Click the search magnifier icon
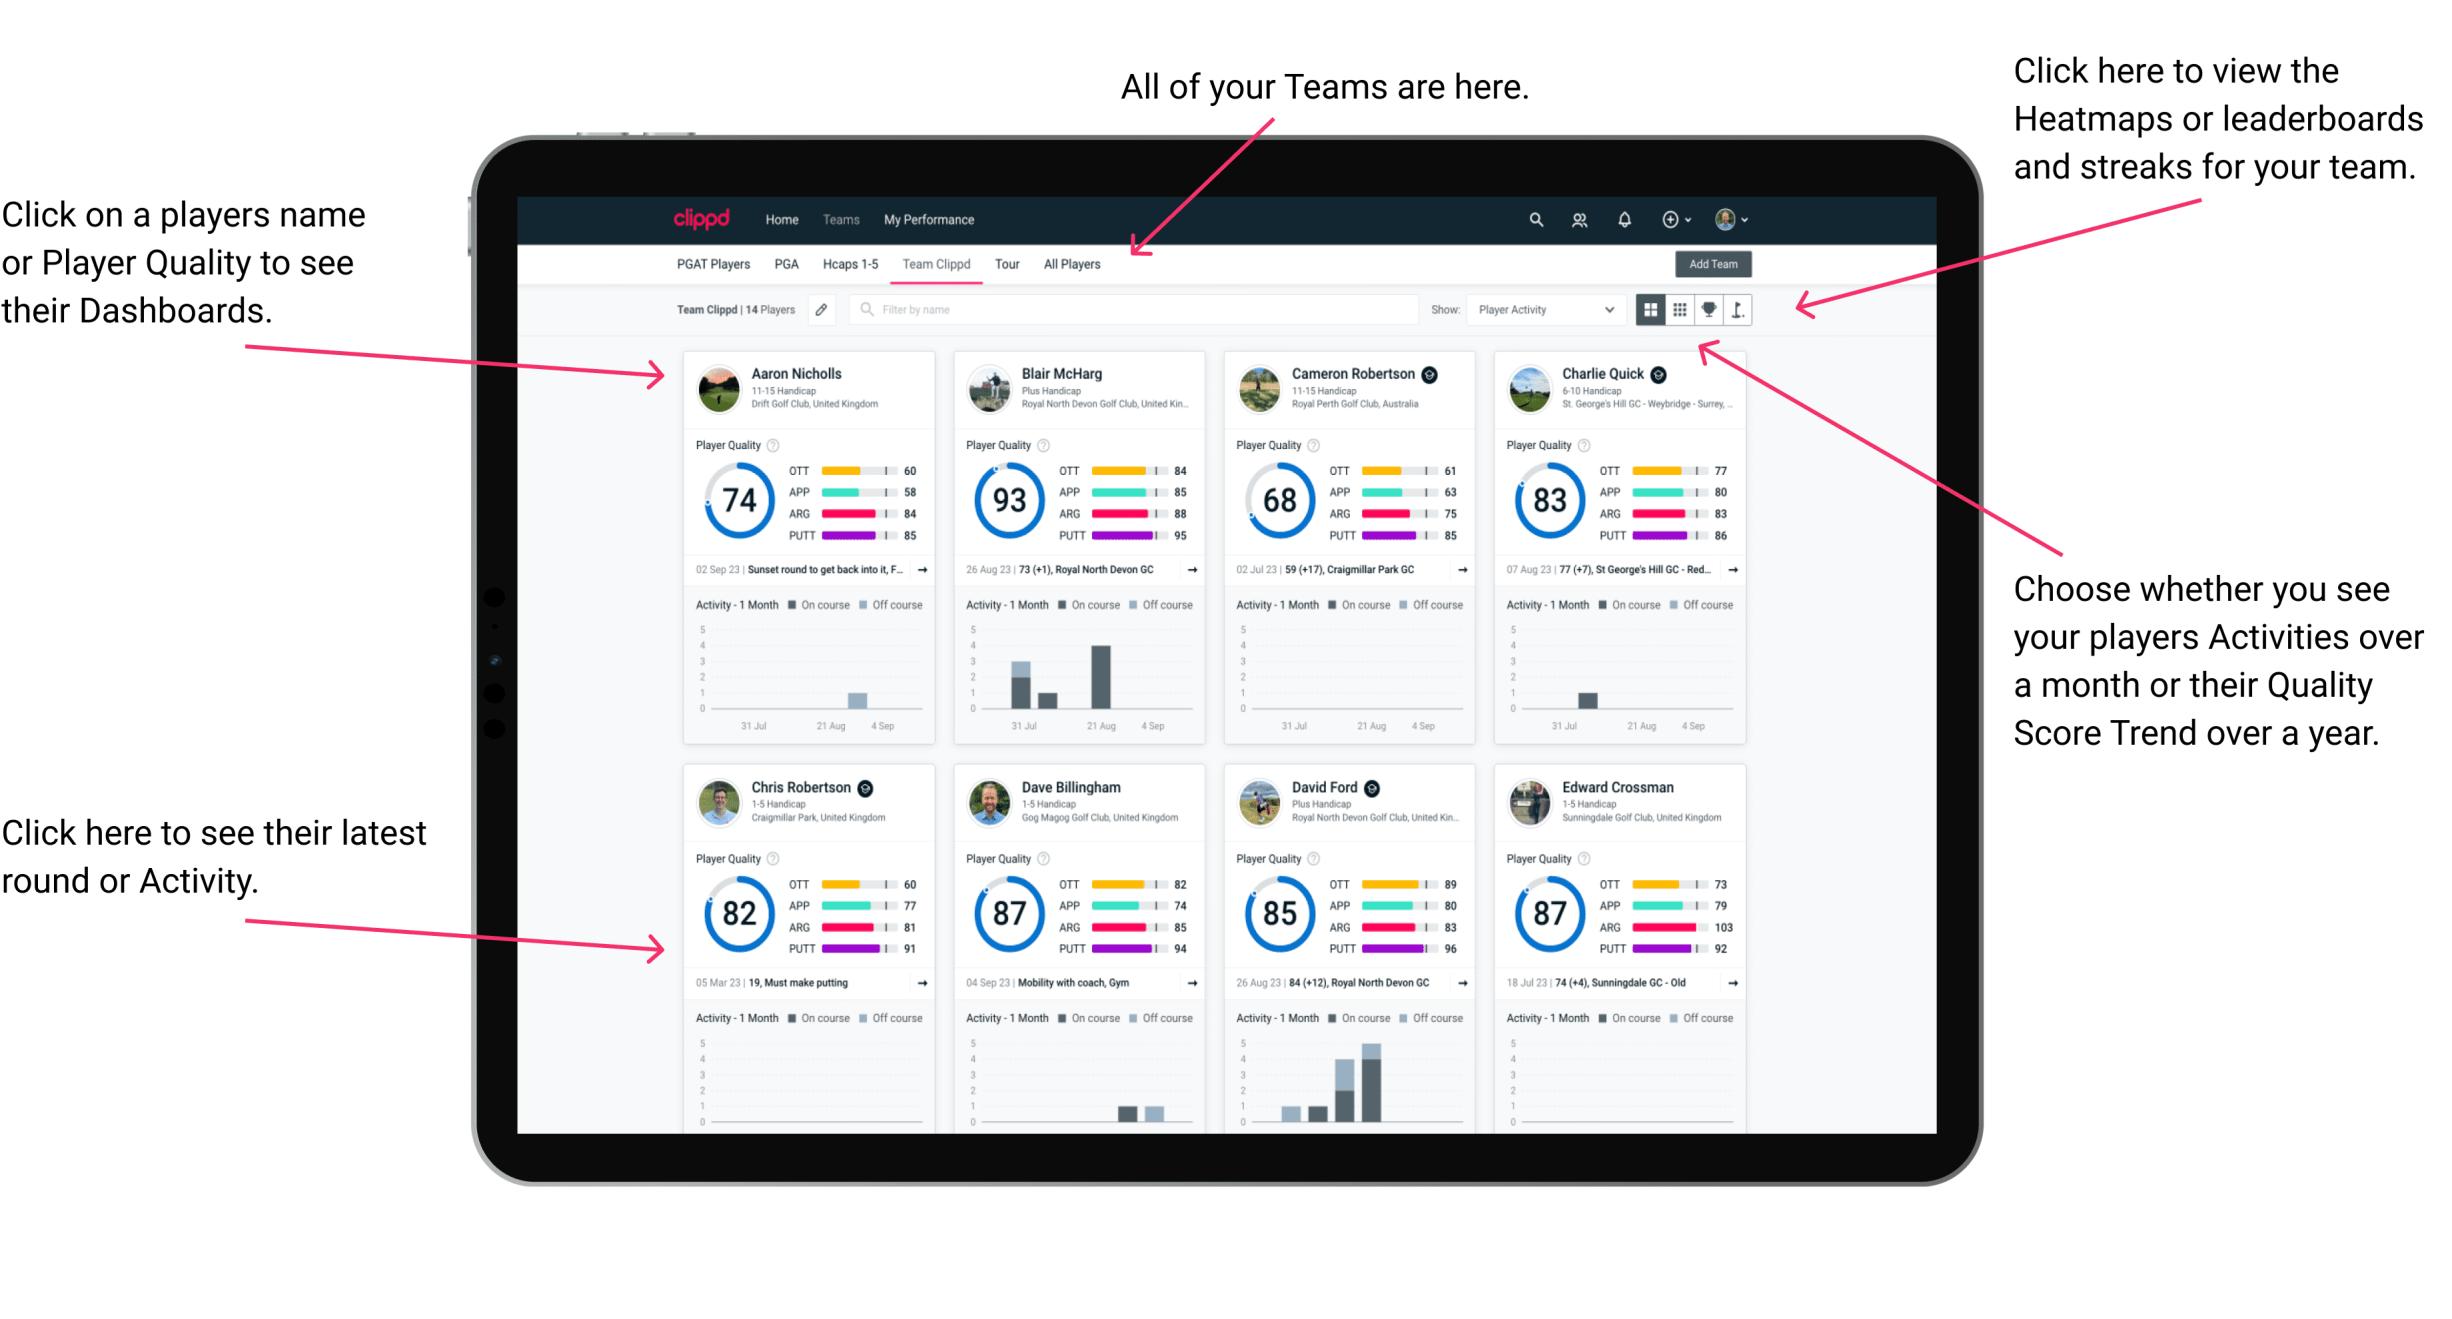Viewport: 2452px width, 1319px height. click(x=1533, y=218)
